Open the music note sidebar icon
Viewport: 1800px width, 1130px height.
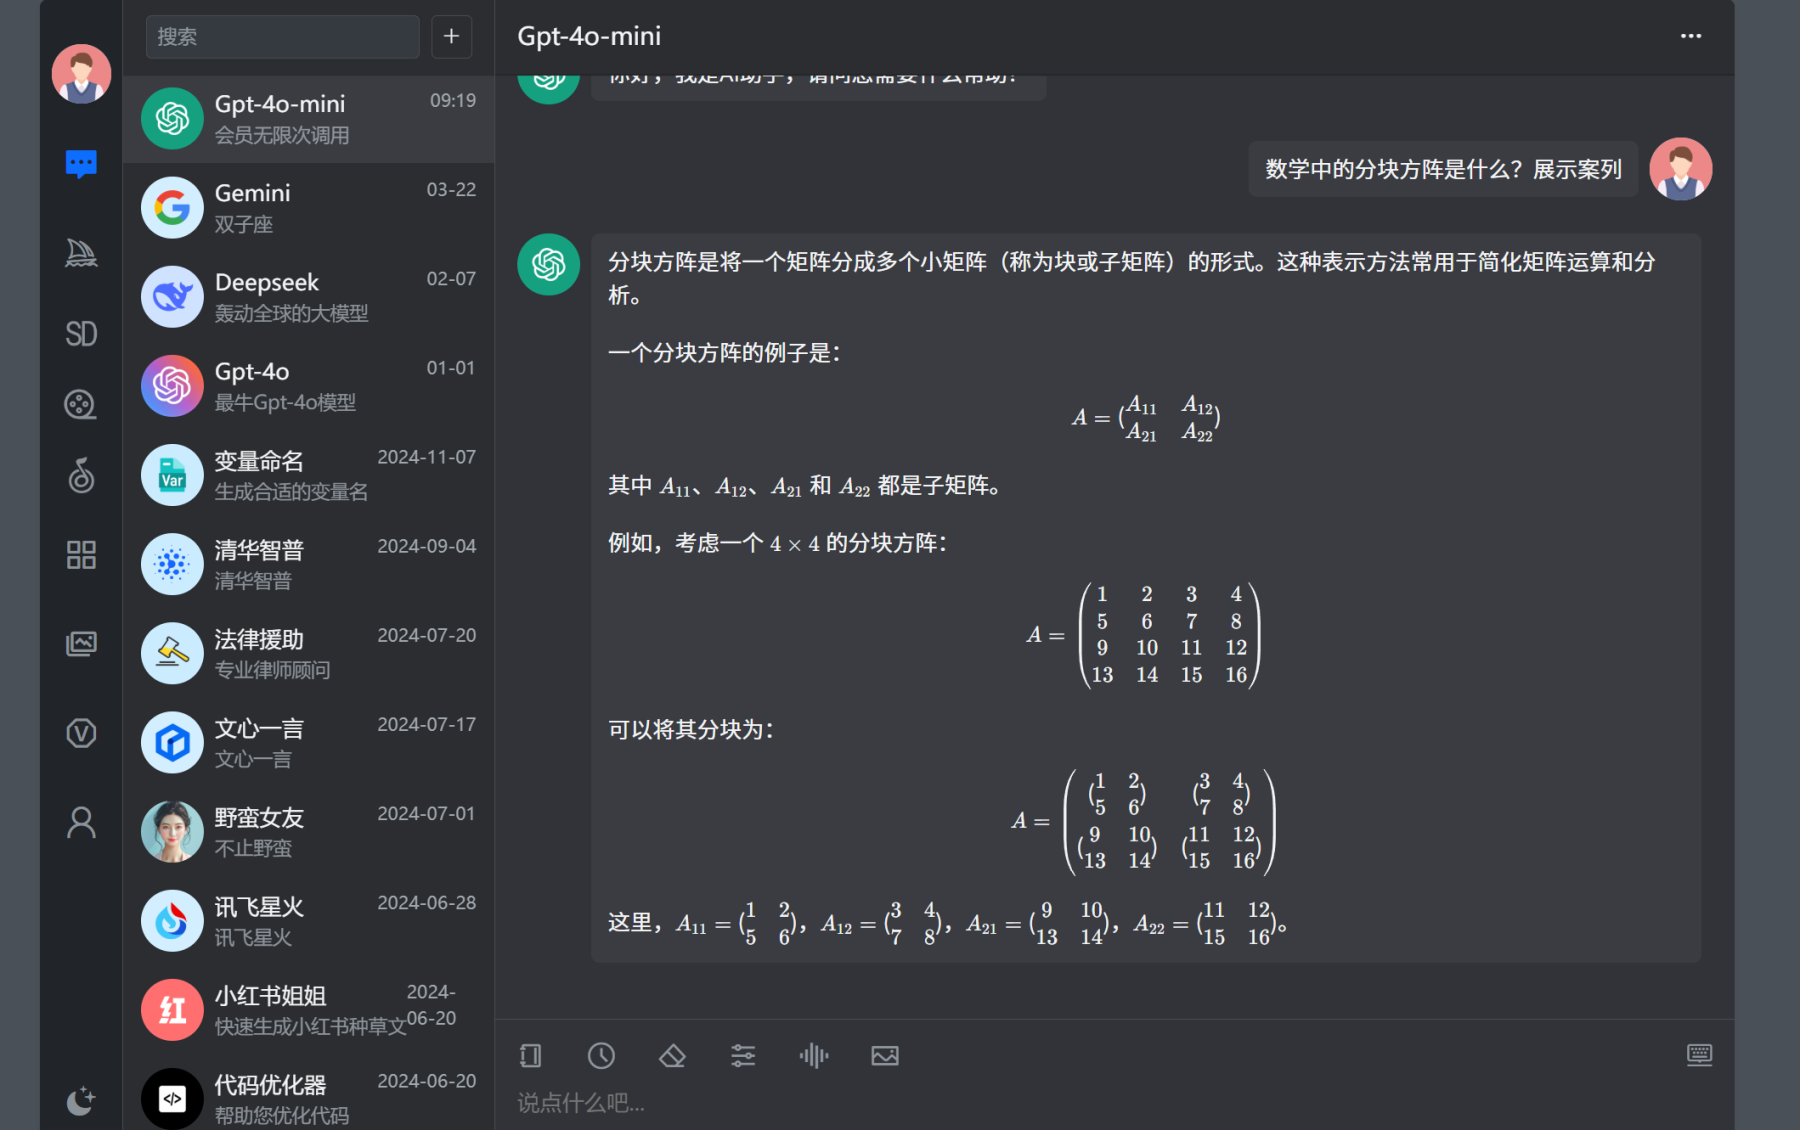pos(81,475)
